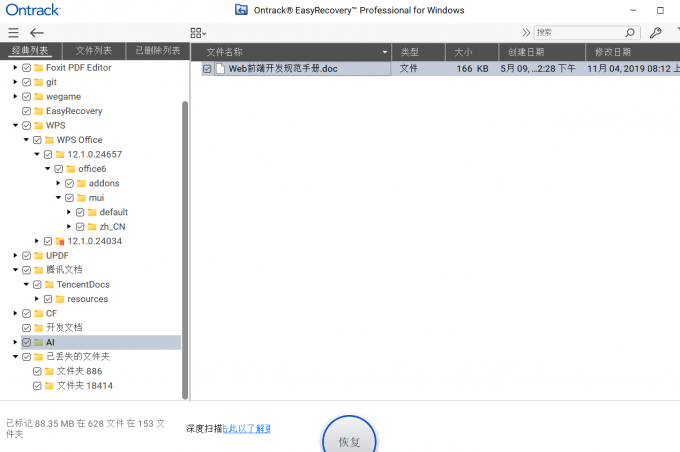Toggle the WPS folder checkbox

[x=26, y=125]
